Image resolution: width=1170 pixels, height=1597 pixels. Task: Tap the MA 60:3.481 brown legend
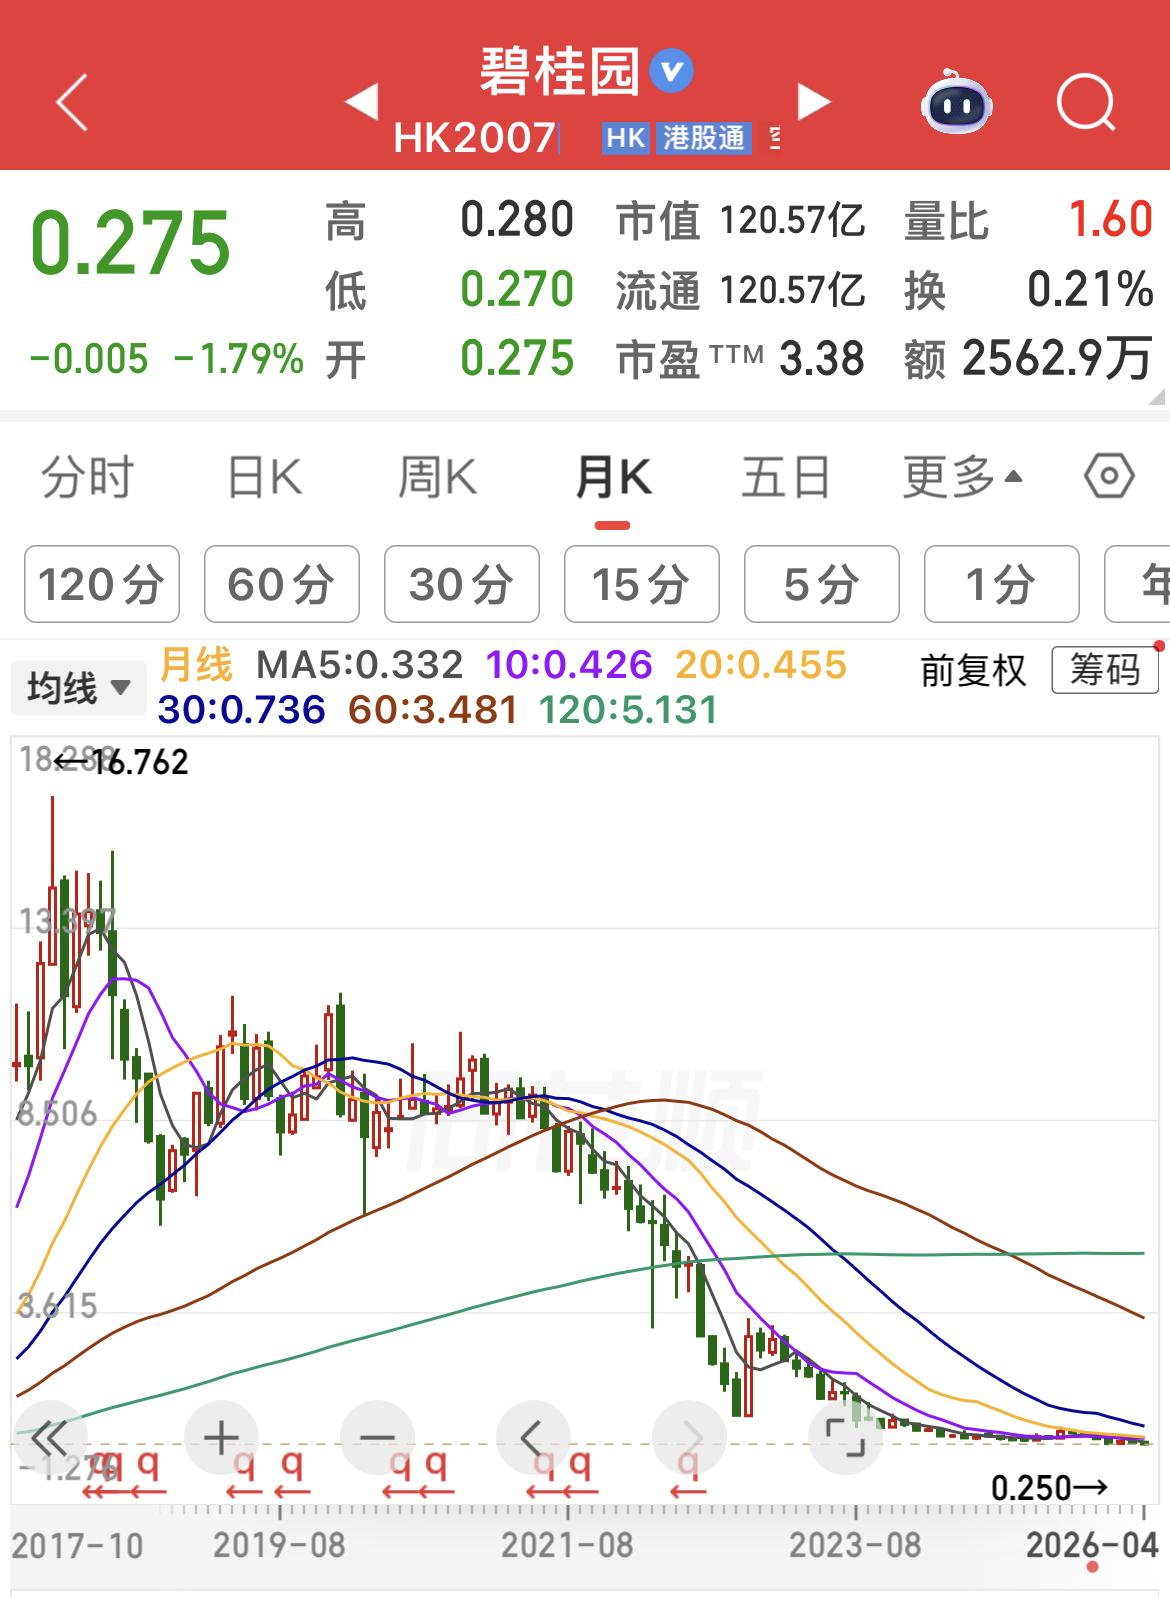433,710
